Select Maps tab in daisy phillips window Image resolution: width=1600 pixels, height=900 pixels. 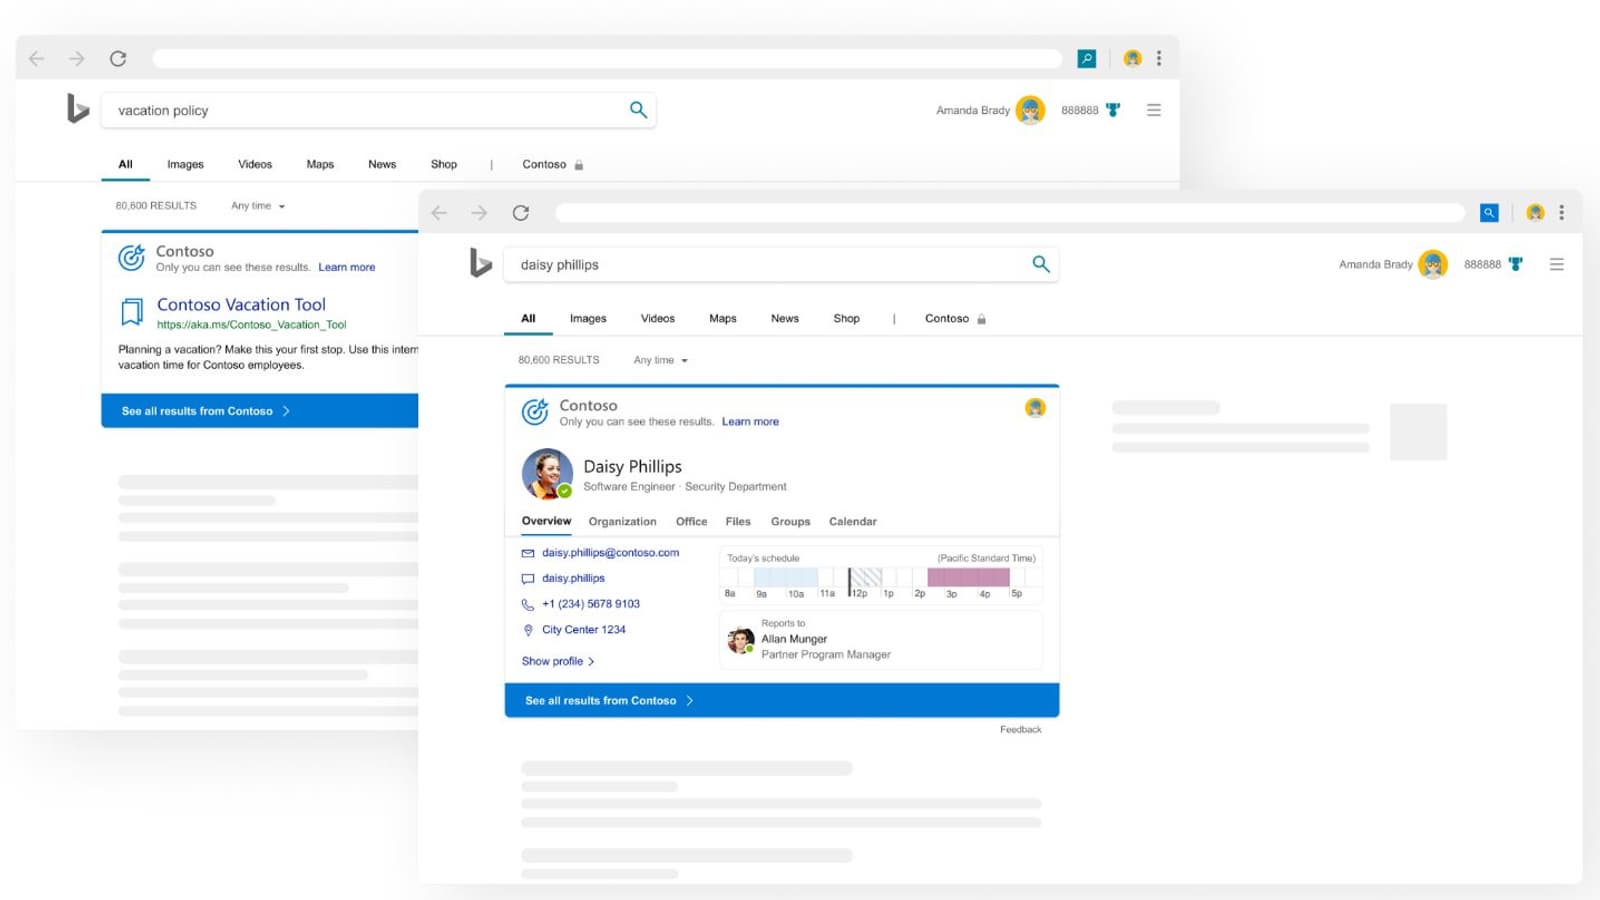tap(723, 318)
